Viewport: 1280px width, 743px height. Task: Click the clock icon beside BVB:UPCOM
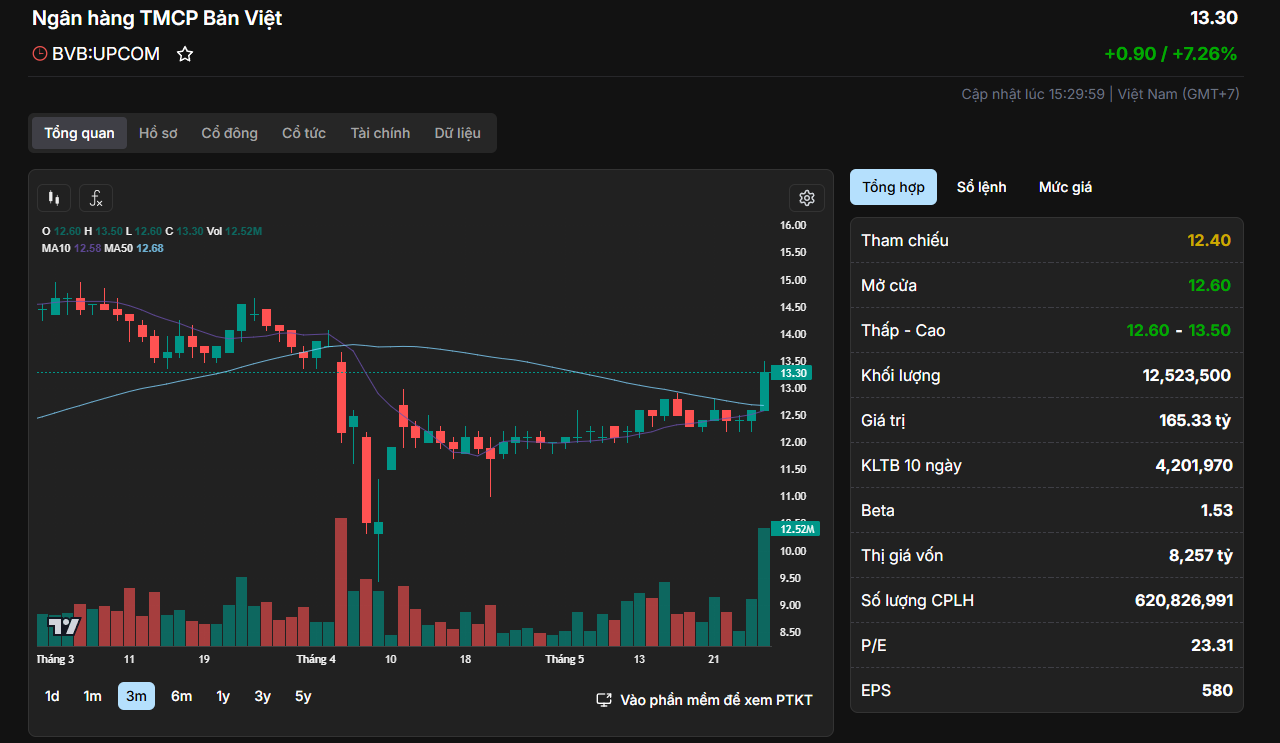click(x=40, y=54)
